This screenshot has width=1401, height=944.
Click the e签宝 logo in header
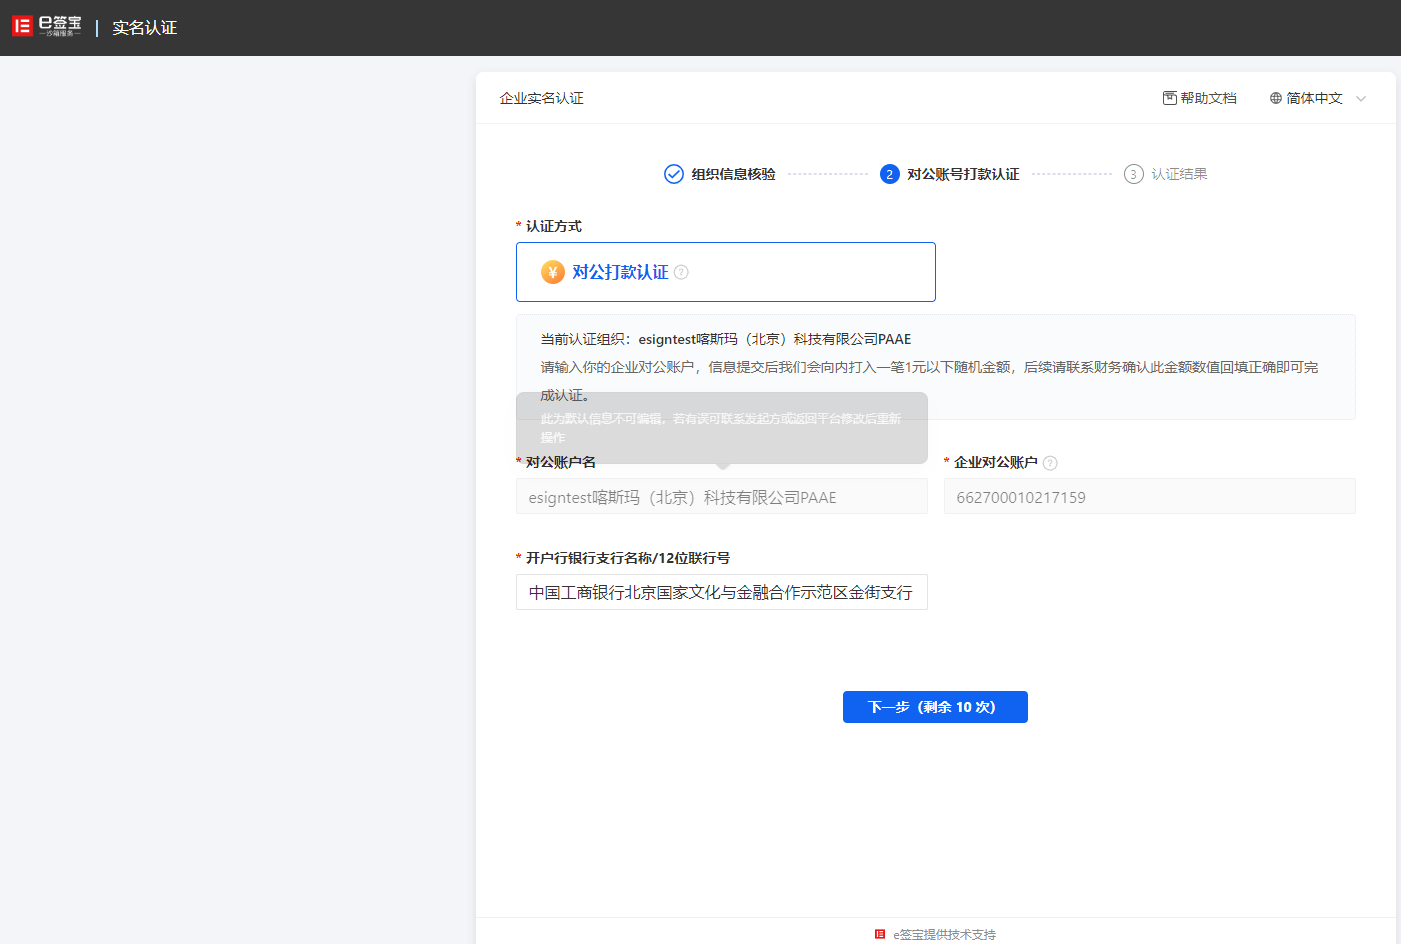pos(46,27)
